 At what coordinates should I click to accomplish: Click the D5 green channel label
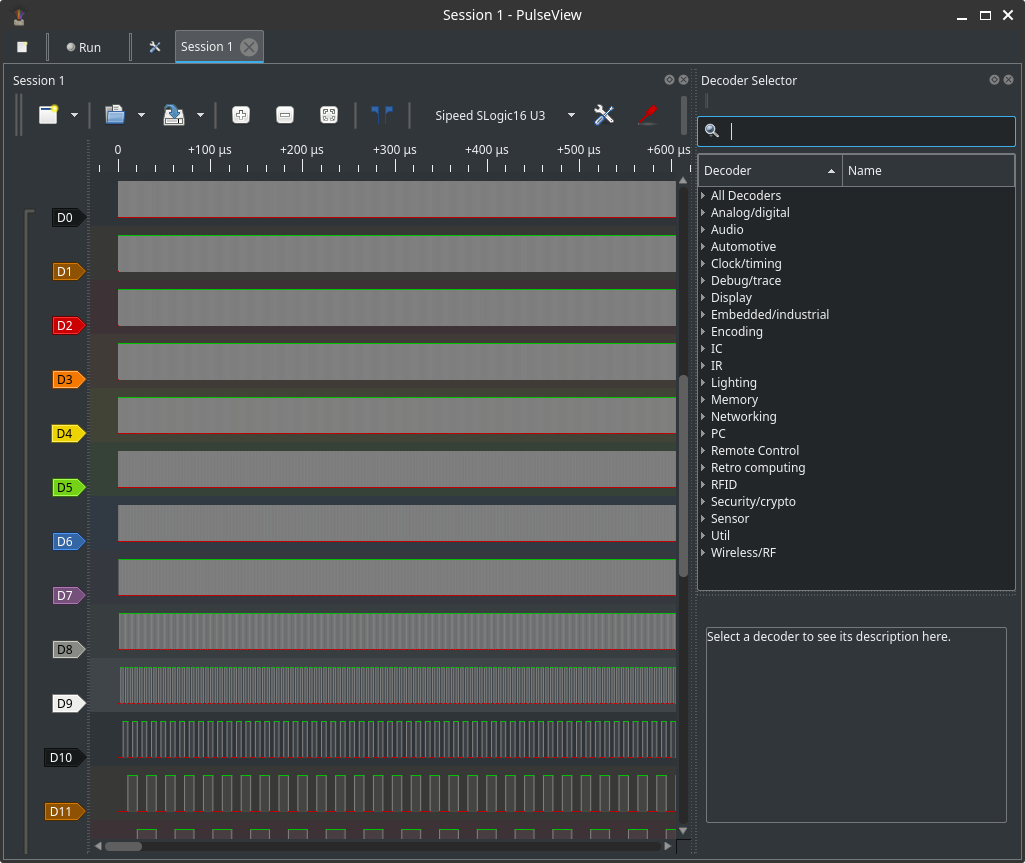pyautogui.click(x=66, y=488)
